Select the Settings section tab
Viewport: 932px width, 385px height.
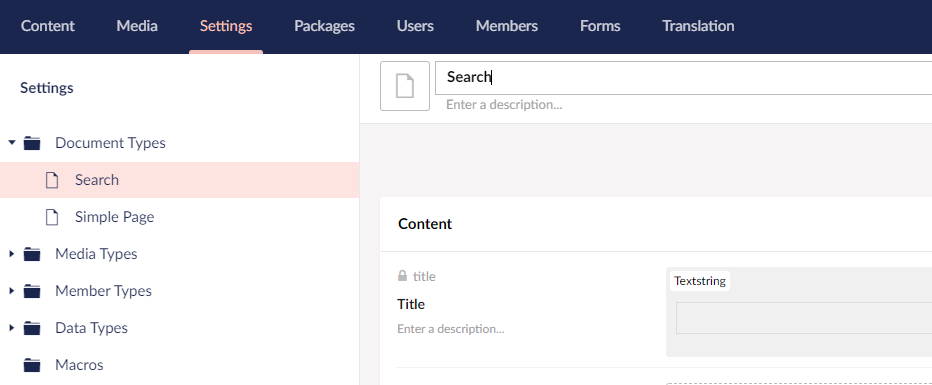click(x=226, y=26)
